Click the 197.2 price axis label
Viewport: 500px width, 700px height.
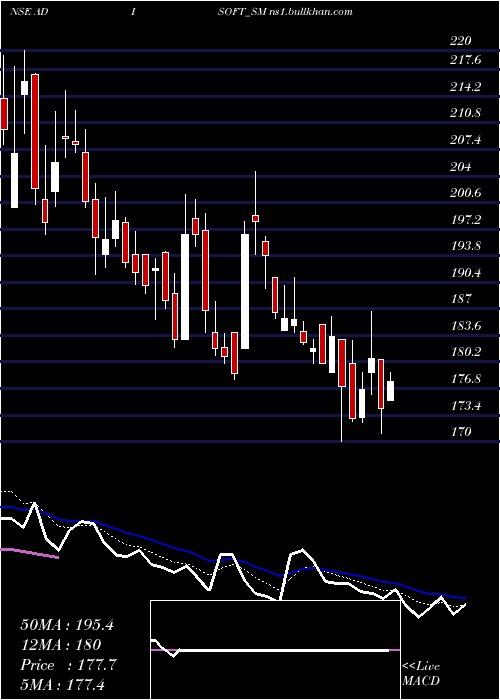466,220
